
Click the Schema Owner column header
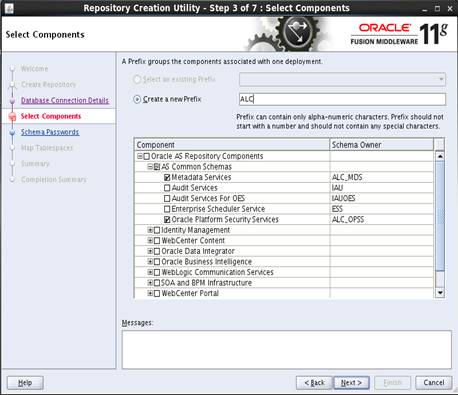(x=382, y=145)
